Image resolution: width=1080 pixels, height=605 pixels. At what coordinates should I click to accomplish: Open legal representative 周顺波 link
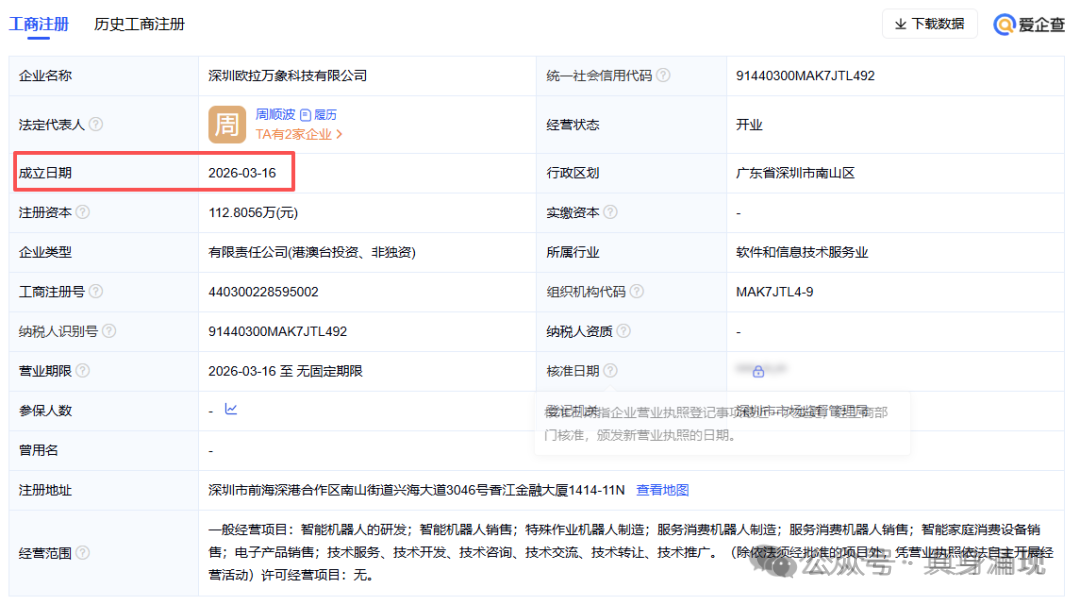click(275, 114)
